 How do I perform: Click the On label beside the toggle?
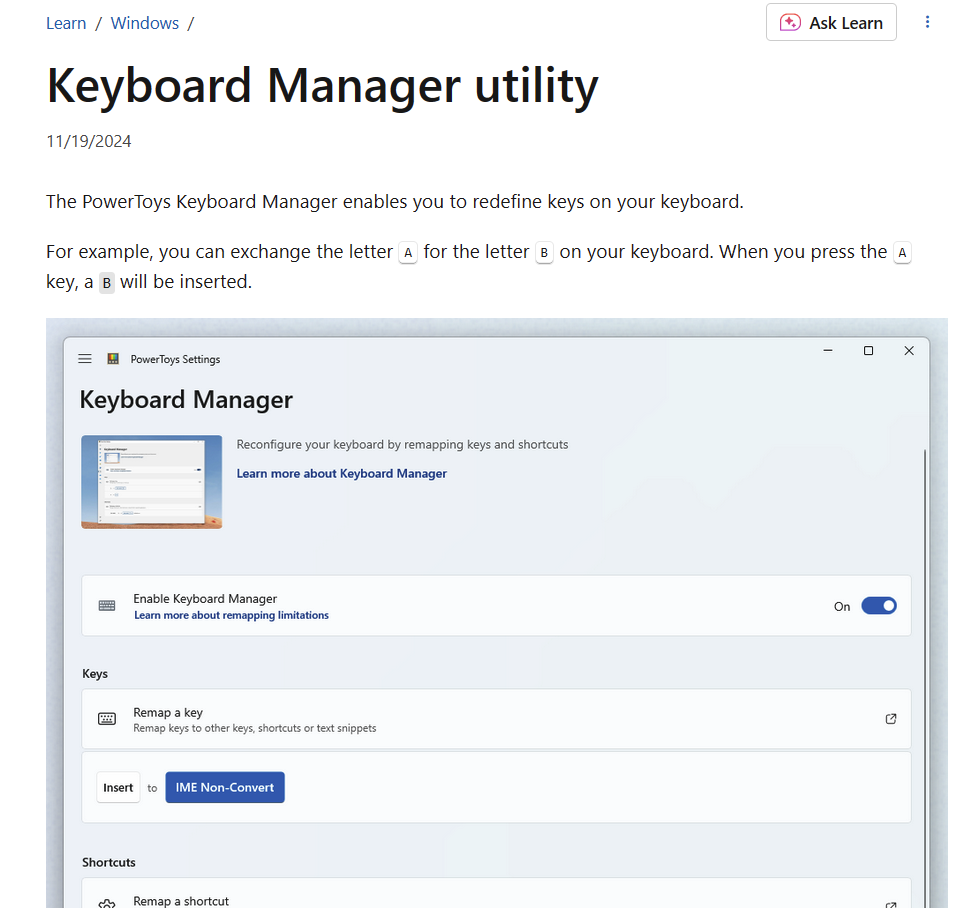point(842,607)
